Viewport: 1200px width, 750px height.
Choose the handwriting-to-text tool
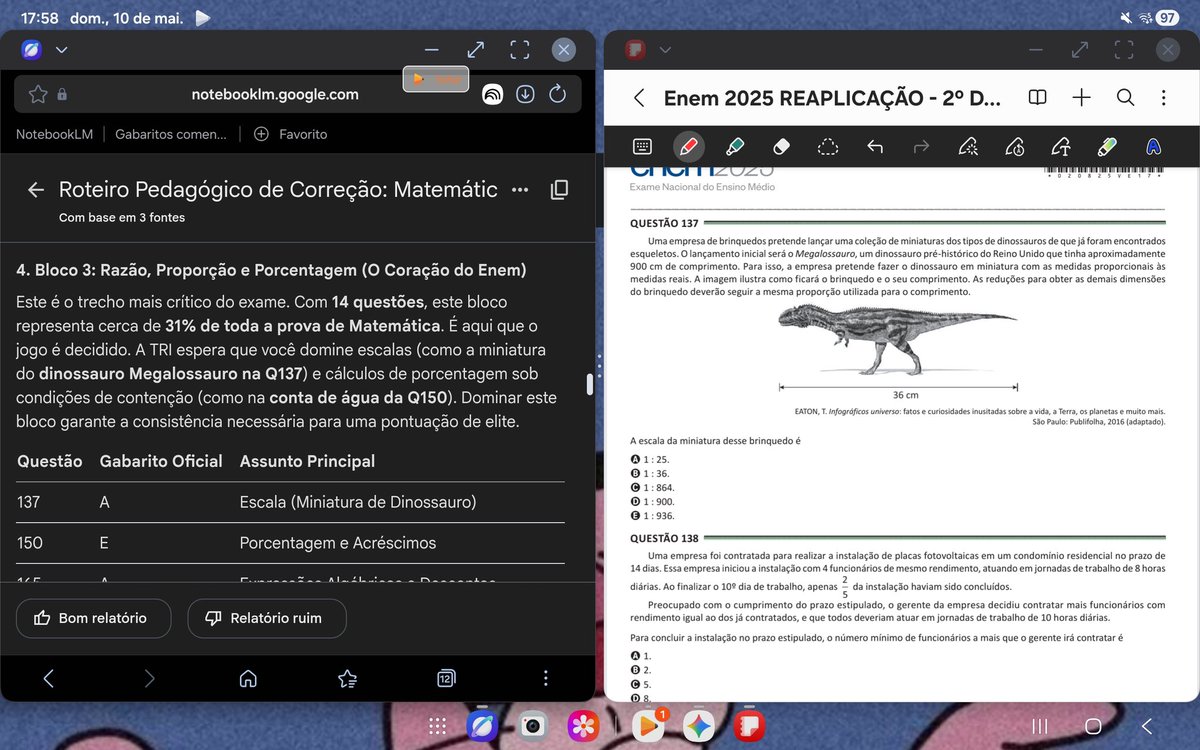[1061, 147]
